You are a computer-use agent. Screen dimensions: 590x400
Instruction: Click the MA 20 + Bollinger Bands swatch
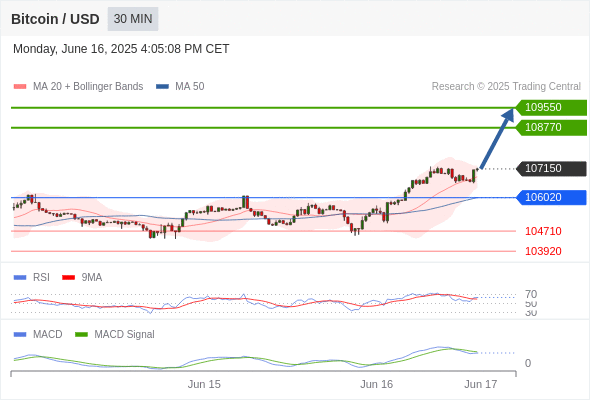[20, 87]
